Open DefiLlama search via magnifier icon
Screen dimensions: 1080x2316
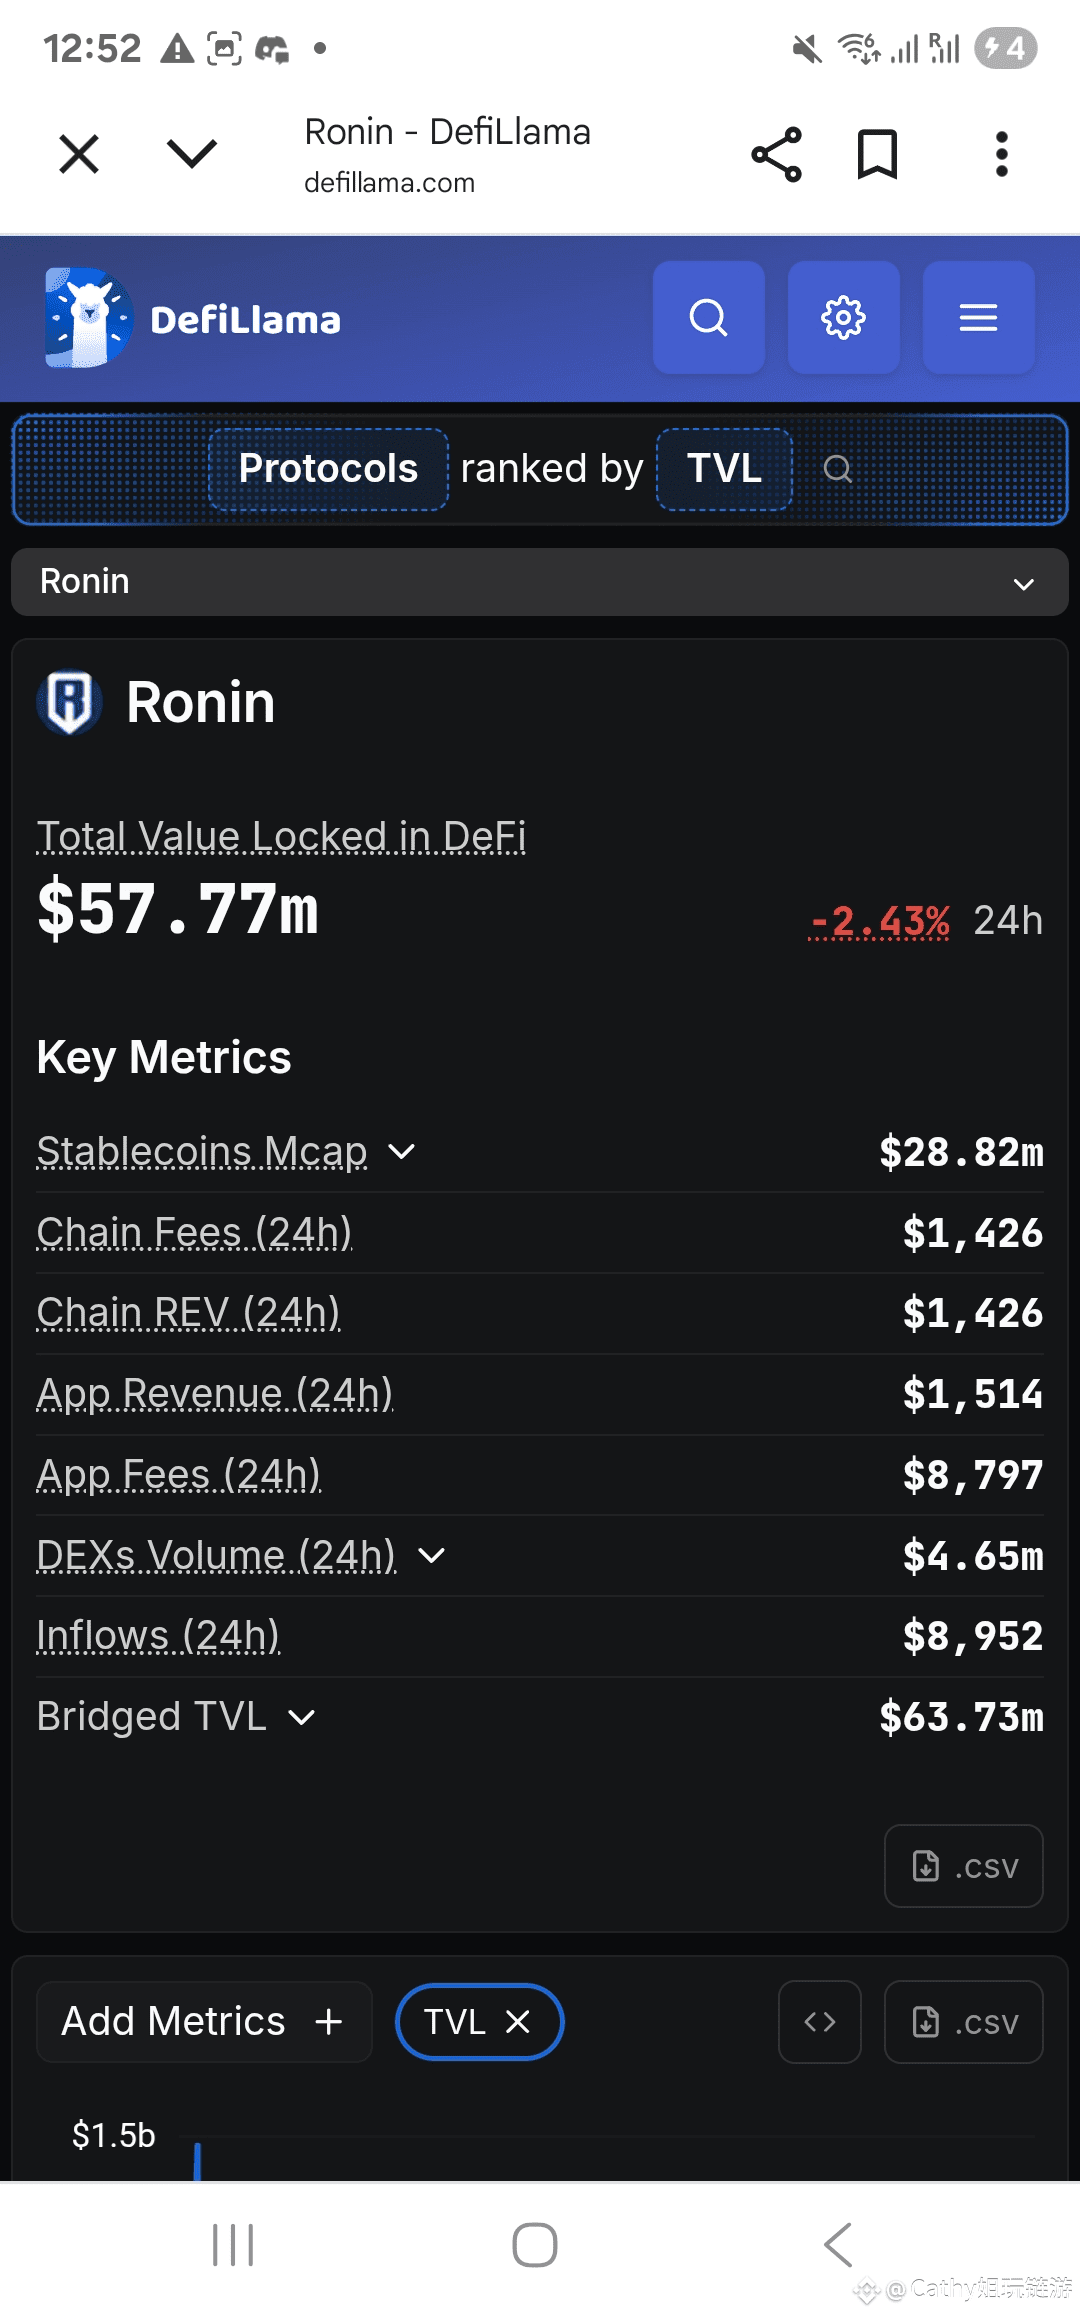pyautogui.click(x=708, y=318)
